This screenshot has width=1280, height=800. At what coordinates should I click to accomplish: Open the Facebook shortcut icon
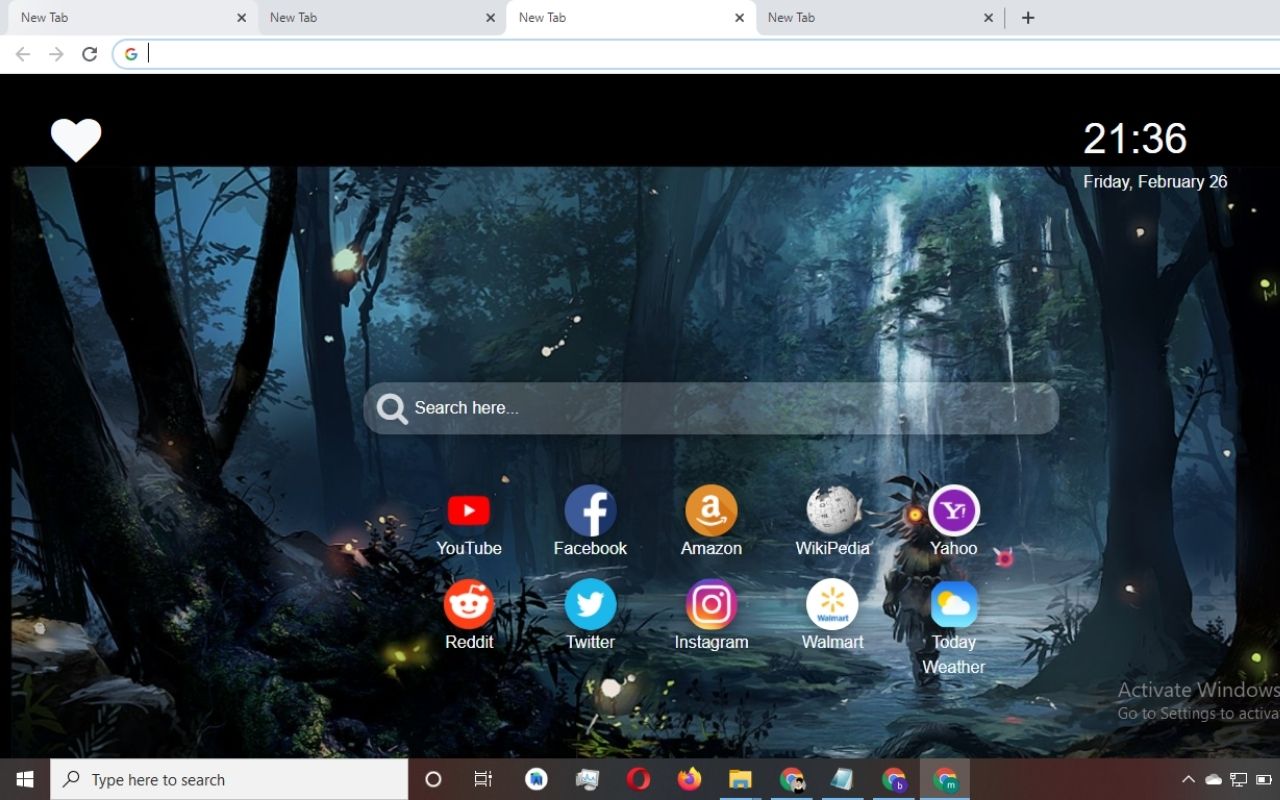coord(590,511)
